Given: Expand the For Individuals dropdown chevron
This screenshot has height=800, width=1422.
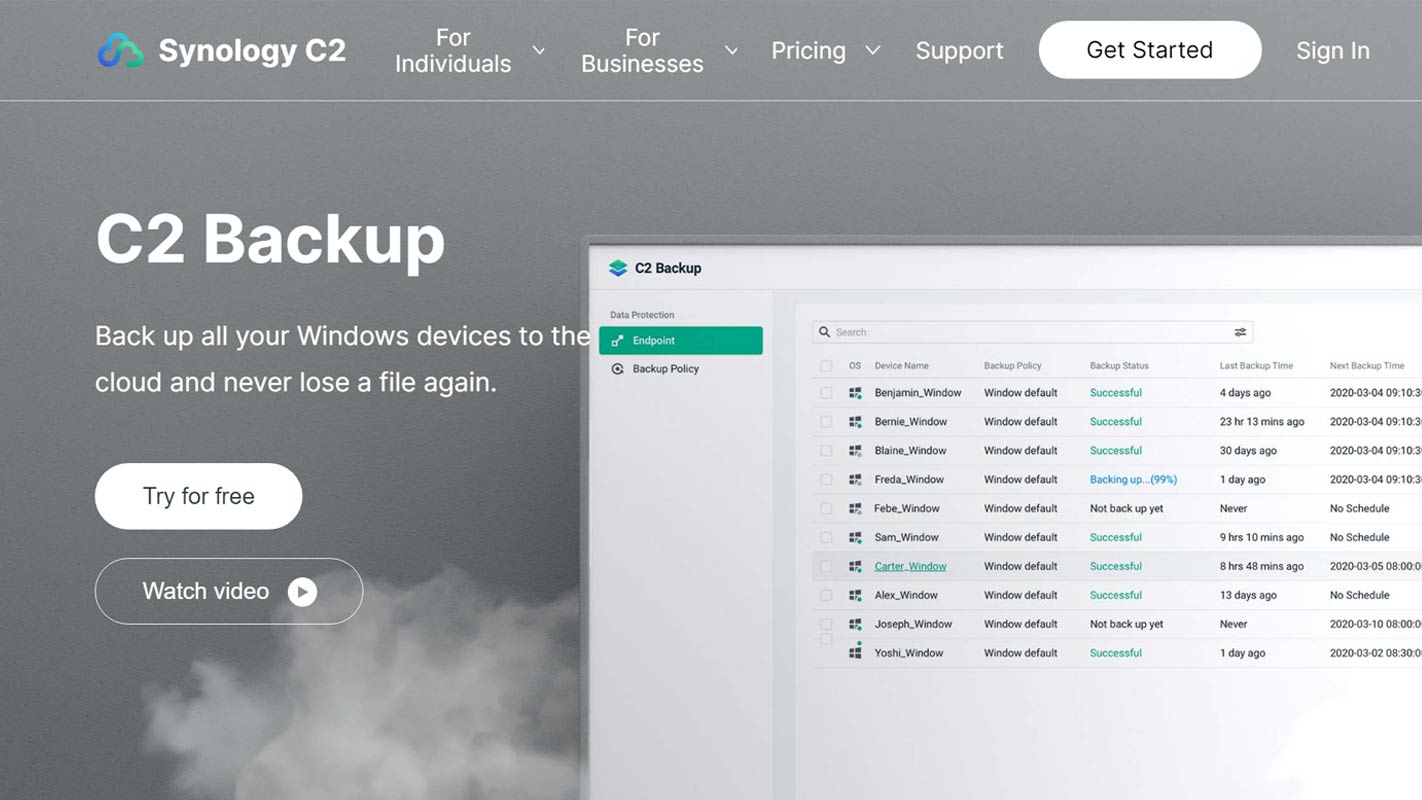Looking at the screenshot, I should click(x=539, y=51).
